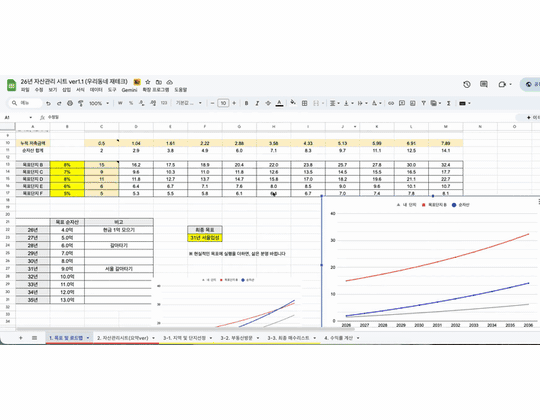Image resolution: width=540 pixels, height=420 pixels.
Task: Decrease font size with minus
Action: tap(212, 103)
